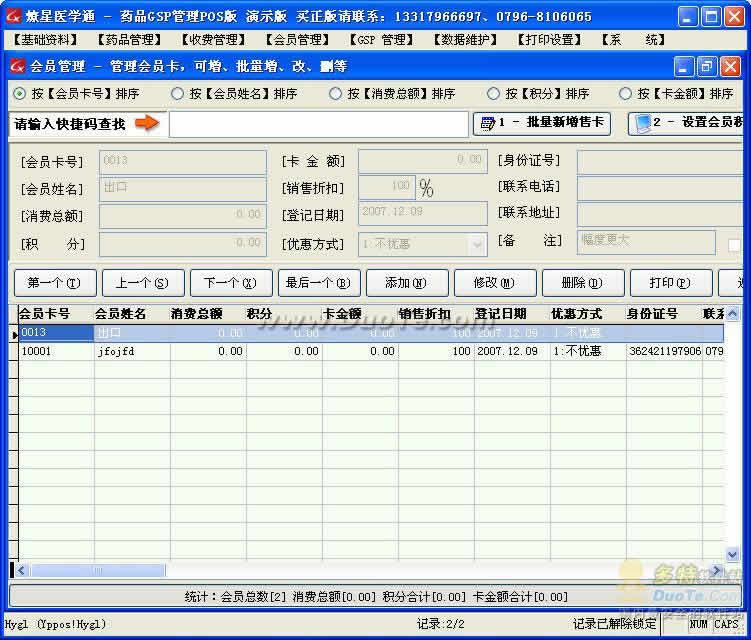The height and width of the screenshot is (640, 751).
Task: Close the member management inner window
Action: pos(730,67)
